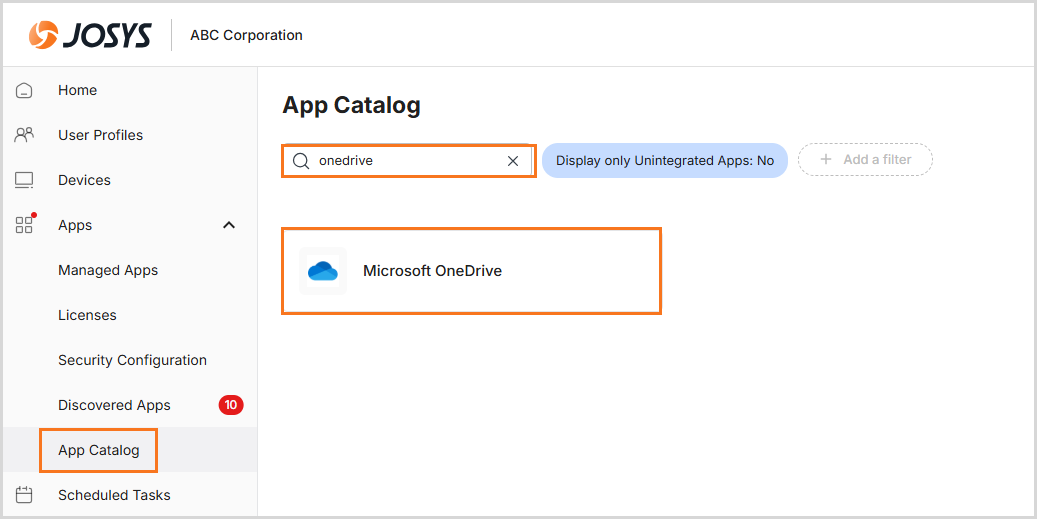This screenshot has width=1037, height=519.
Task: Open Home in the sidebar
Action: tap(77, 91)
